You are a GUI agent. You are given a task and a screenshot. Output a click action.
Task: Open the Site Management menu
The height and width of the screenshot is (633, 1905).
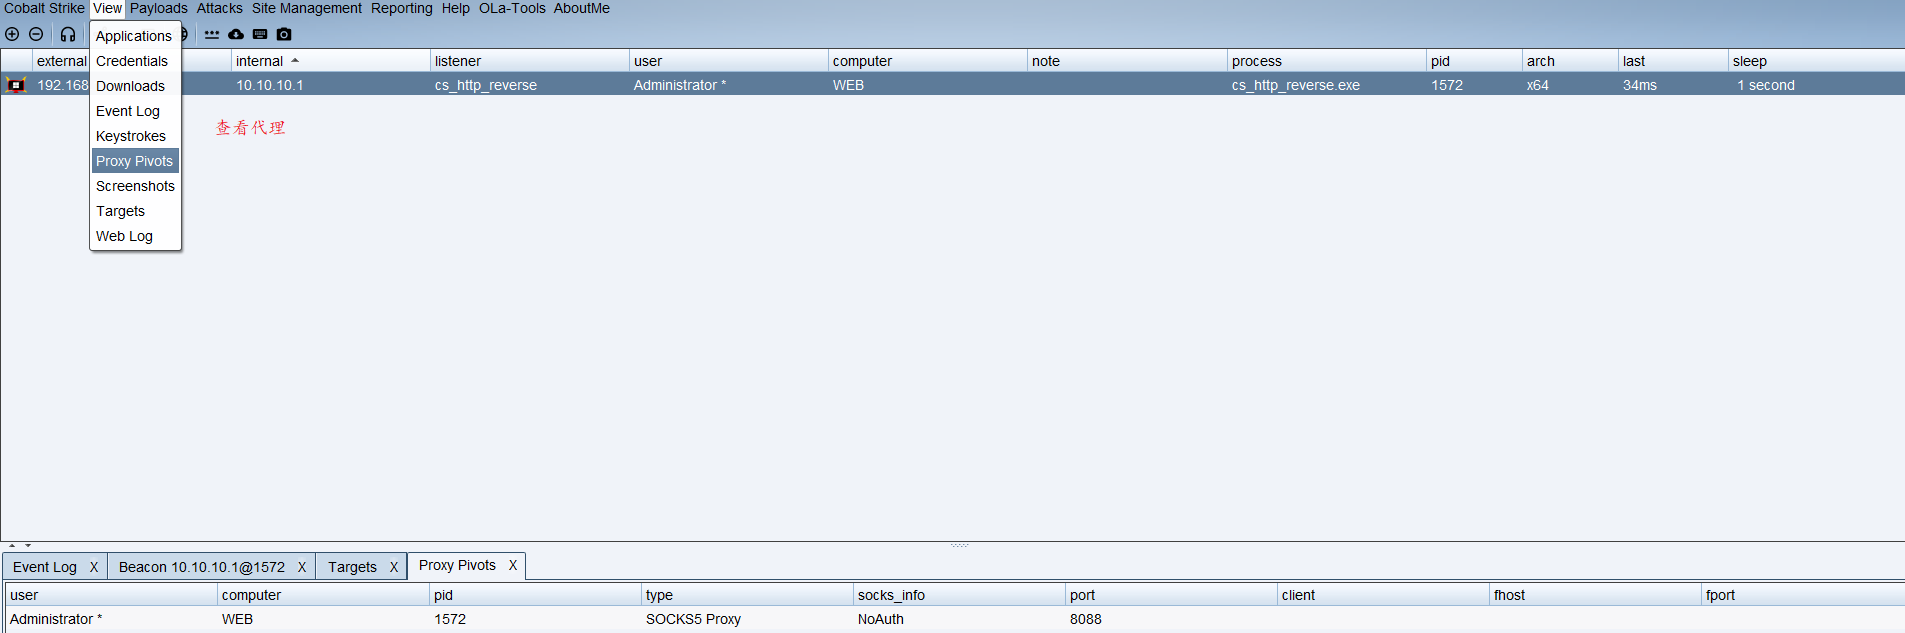tap(307, 8)
